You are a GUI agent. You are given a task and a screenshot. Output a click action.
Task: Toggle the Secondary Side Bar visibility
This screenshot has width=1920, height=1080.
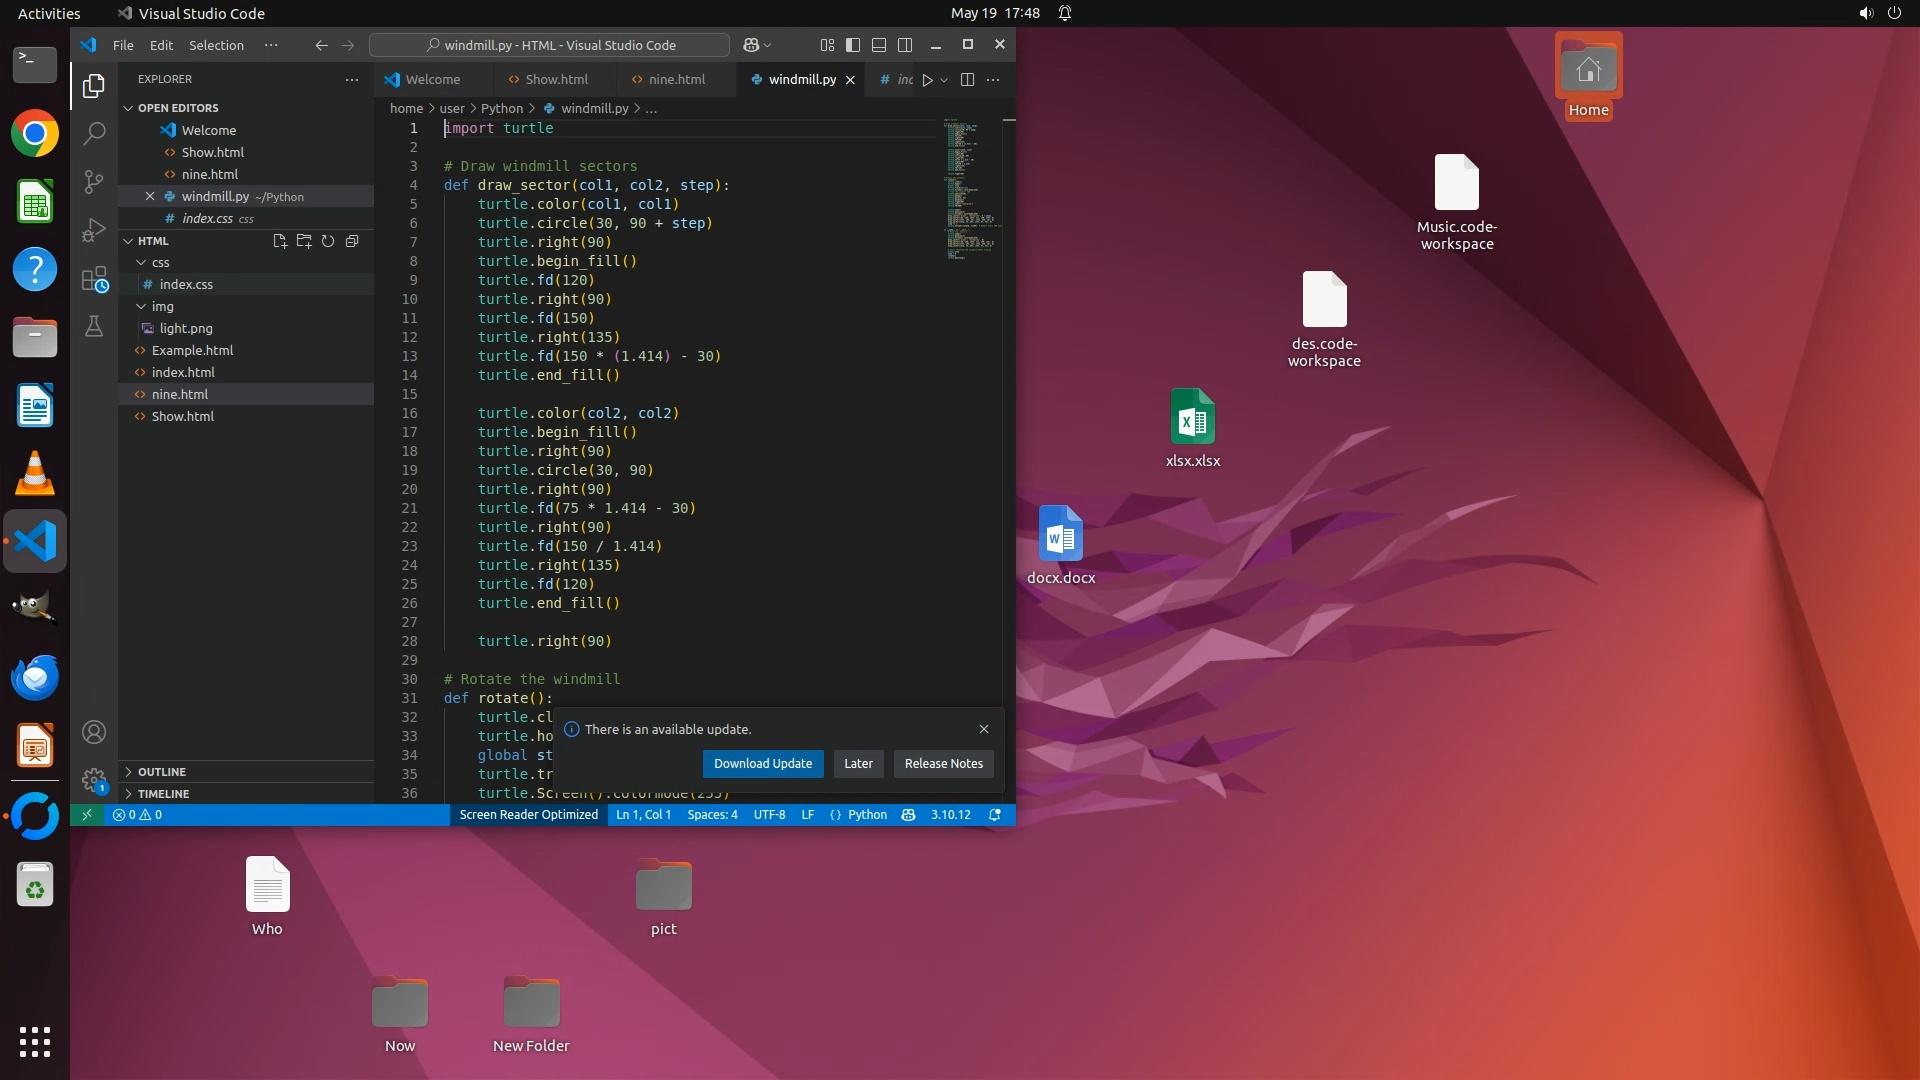905,45
